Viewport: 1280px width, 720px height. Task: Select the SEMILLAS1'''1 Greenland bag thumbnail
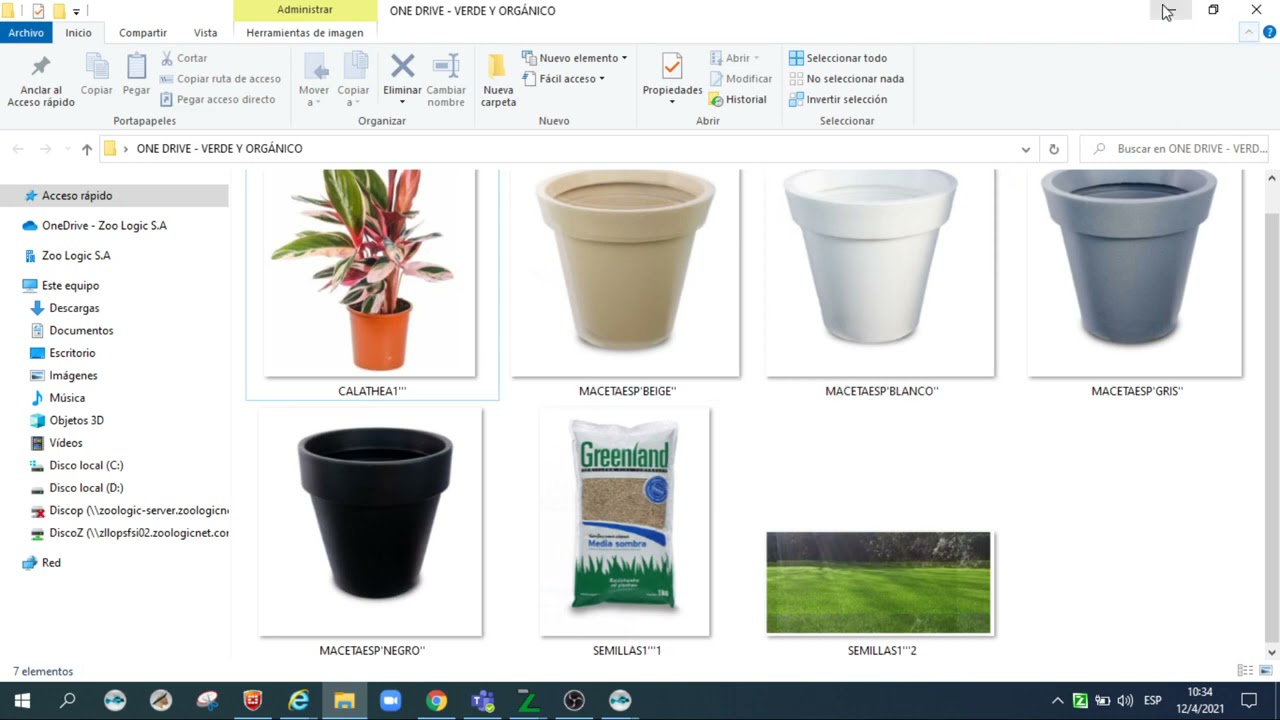click(625, 521)
